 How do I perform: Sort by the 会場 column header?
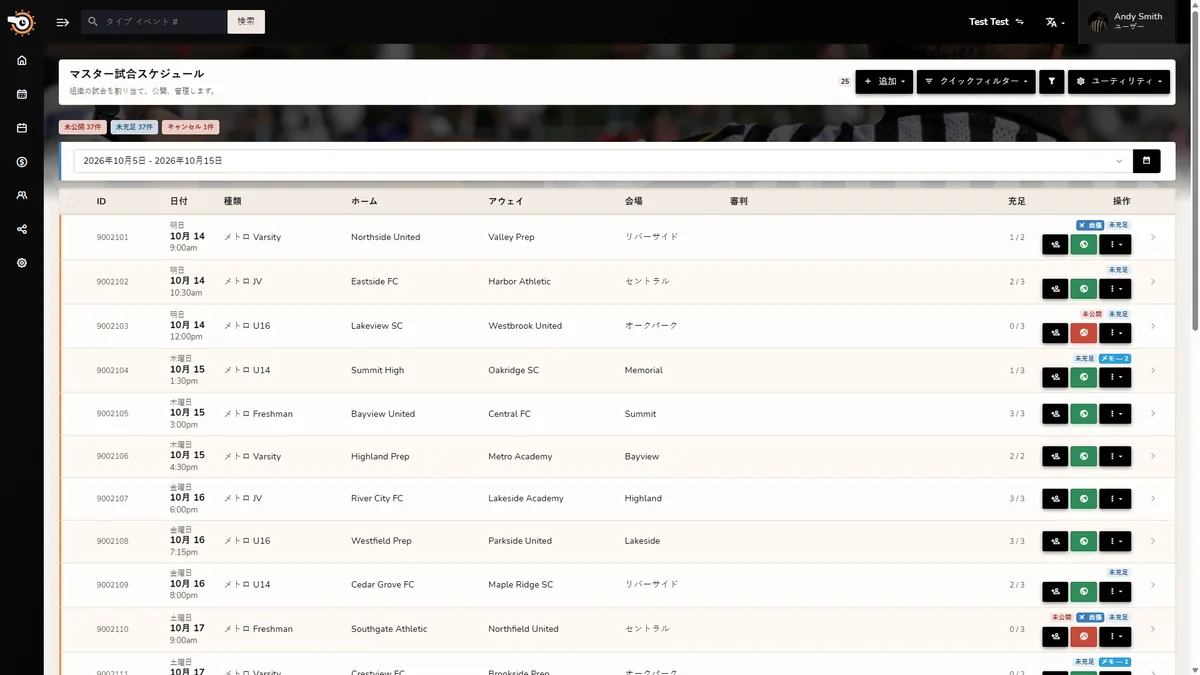(x=634, y=201)
